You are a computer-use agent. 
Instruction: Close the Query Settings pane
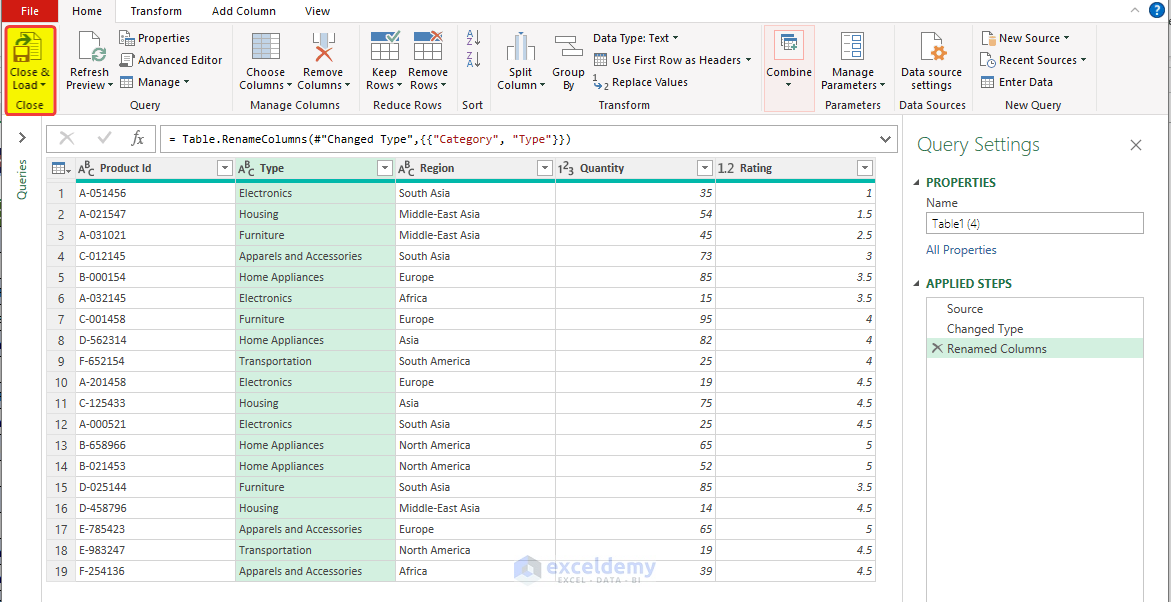click(1136, 145)
